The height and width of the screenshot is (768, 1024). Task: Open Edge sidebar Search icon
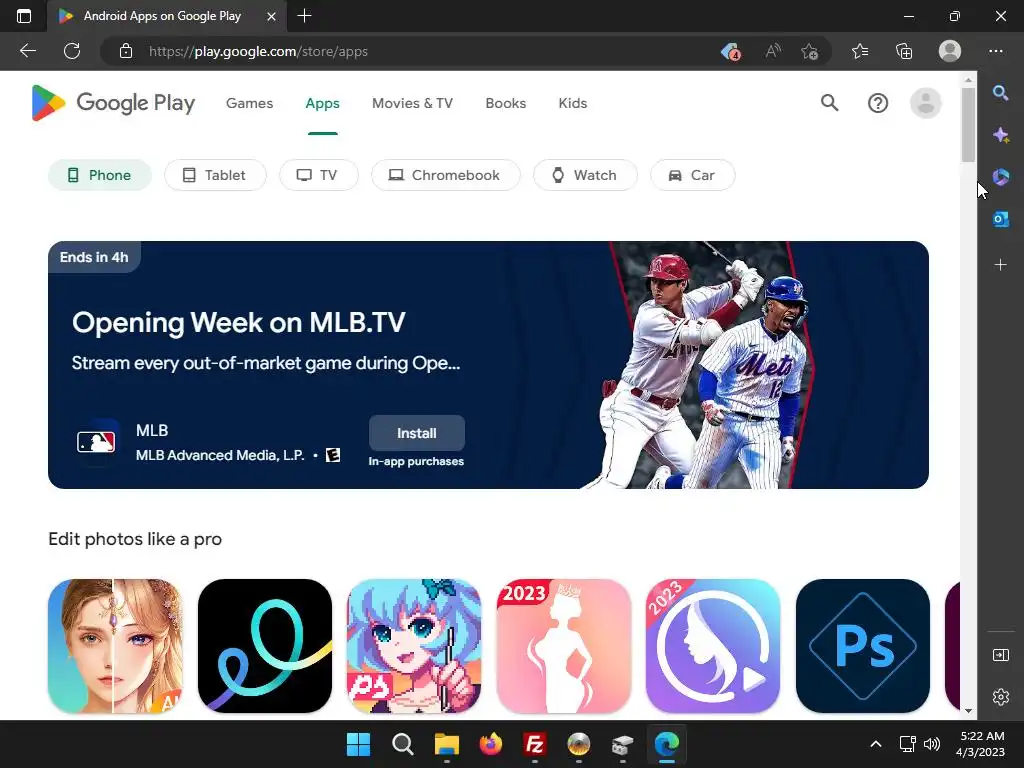tap(1000, 93)
